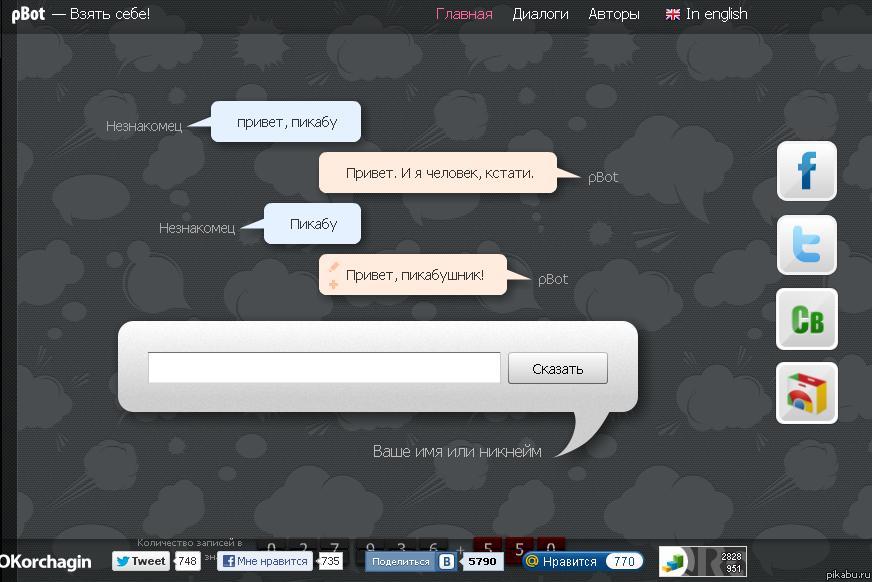
Task: Click the ρBot logo in header
Action: tap(27, 14)
